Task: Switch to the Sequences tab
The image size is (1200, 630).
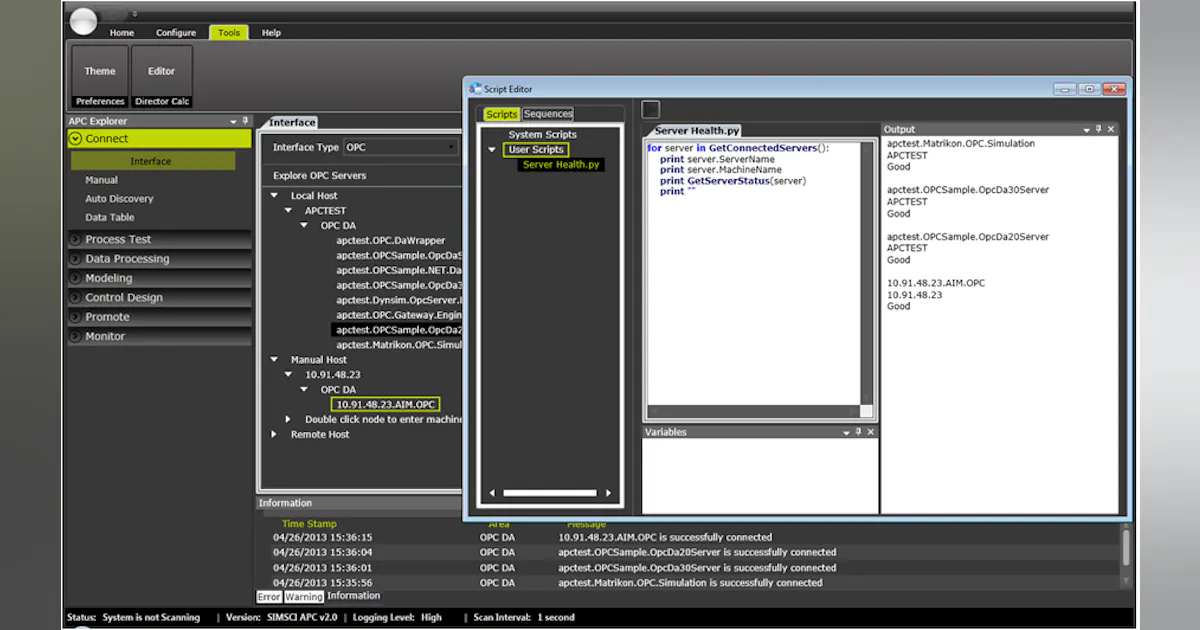Action: 548,114
